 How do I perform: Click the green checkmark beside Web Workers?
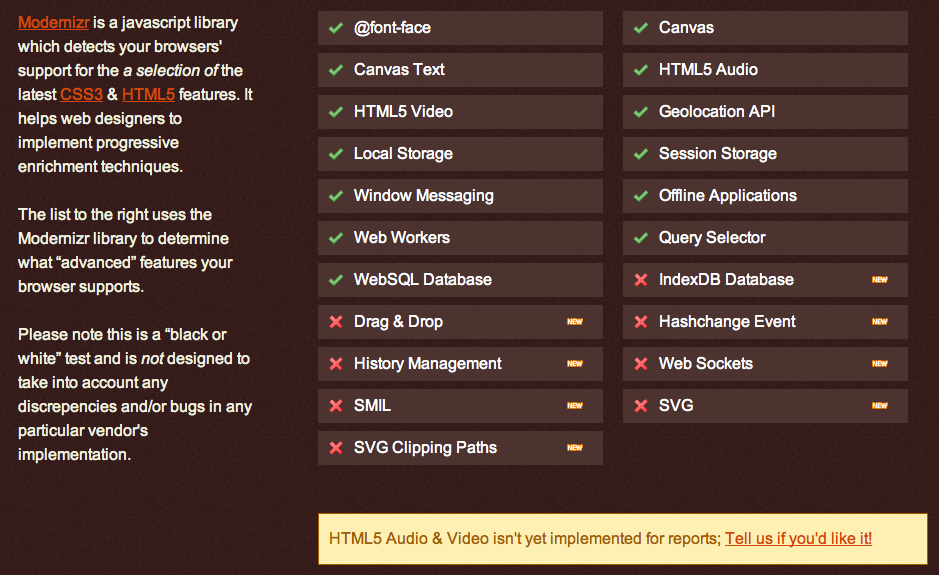click(336, 238)
